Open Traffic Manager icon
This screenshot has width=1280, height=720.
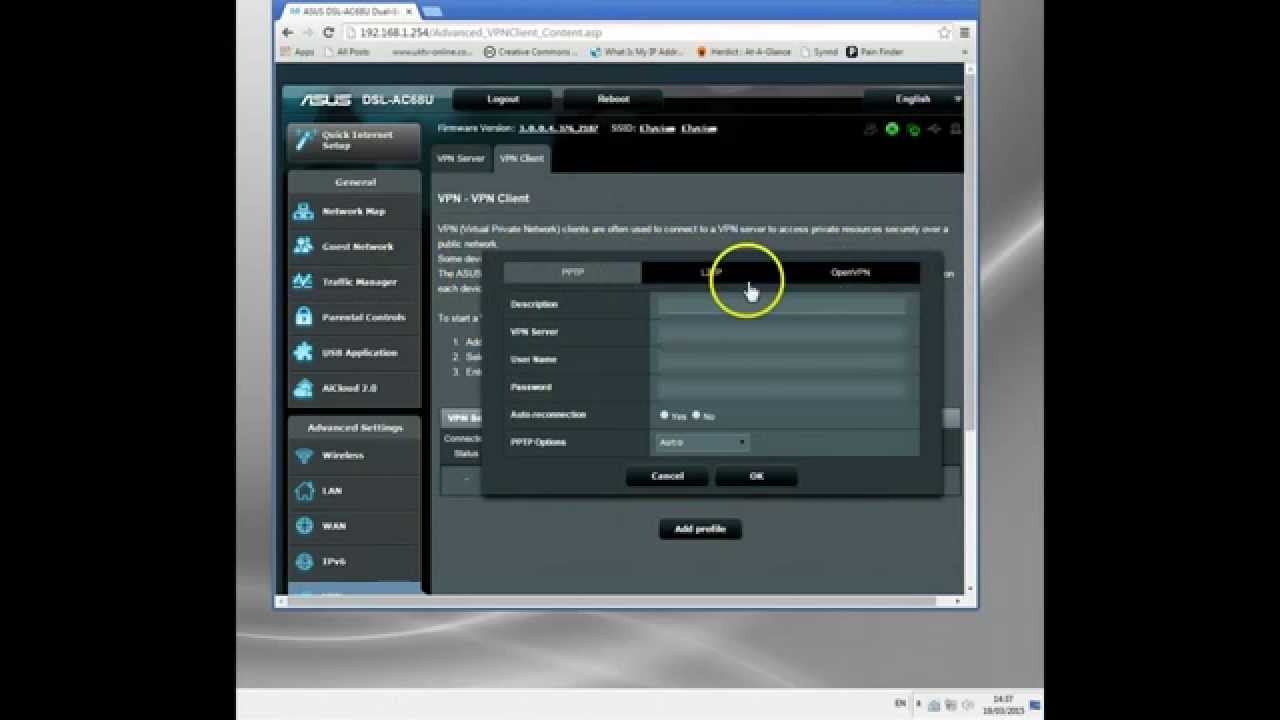click(x=303, y=282)
